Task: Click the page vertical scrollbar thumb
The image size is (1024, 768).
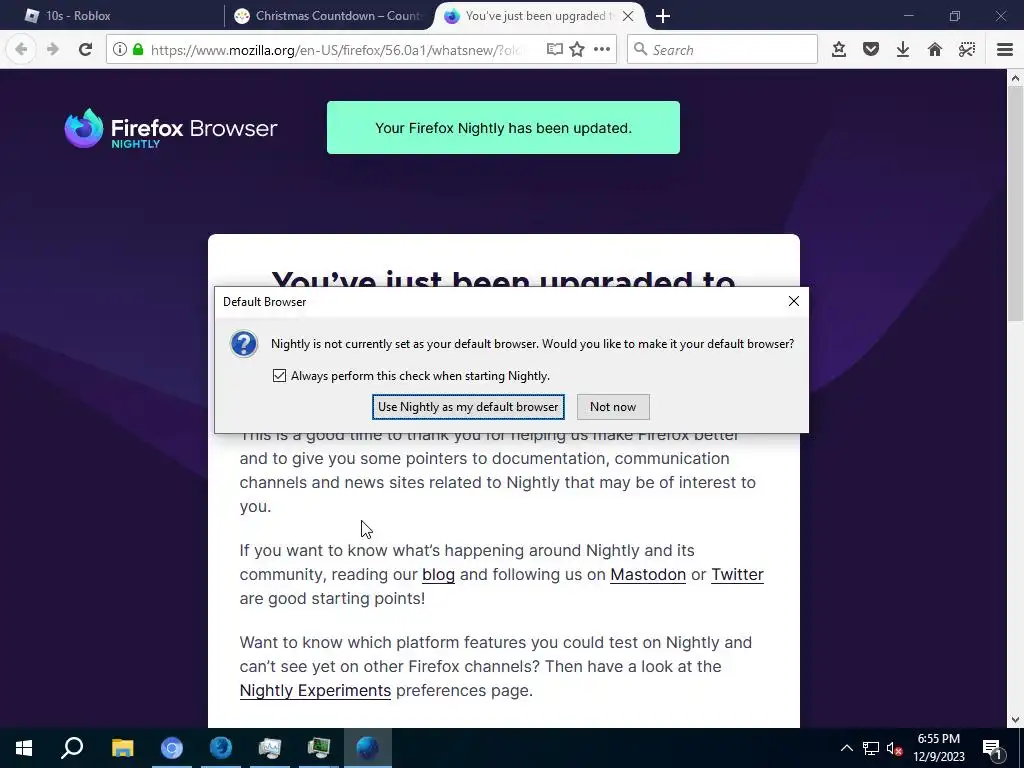Action: [x=1015, y=202]
